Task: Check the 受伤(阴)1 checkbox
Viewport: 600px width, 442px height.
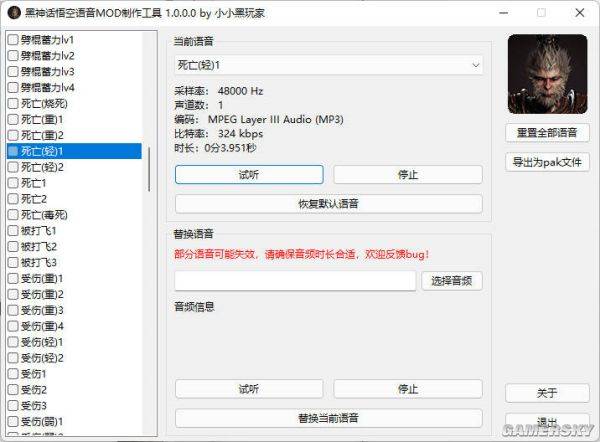Action: 13,422
